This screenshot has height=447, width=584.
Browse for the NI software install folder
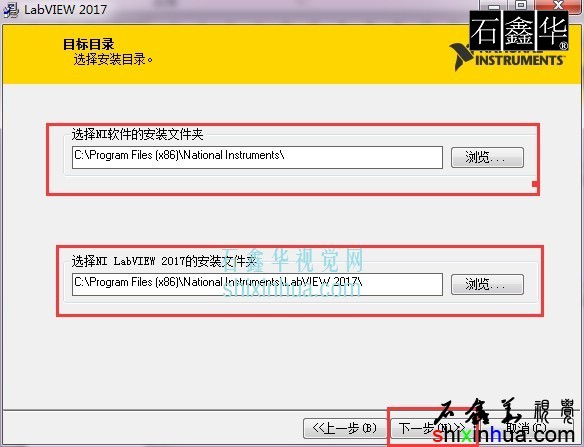[x=487, y=158]
